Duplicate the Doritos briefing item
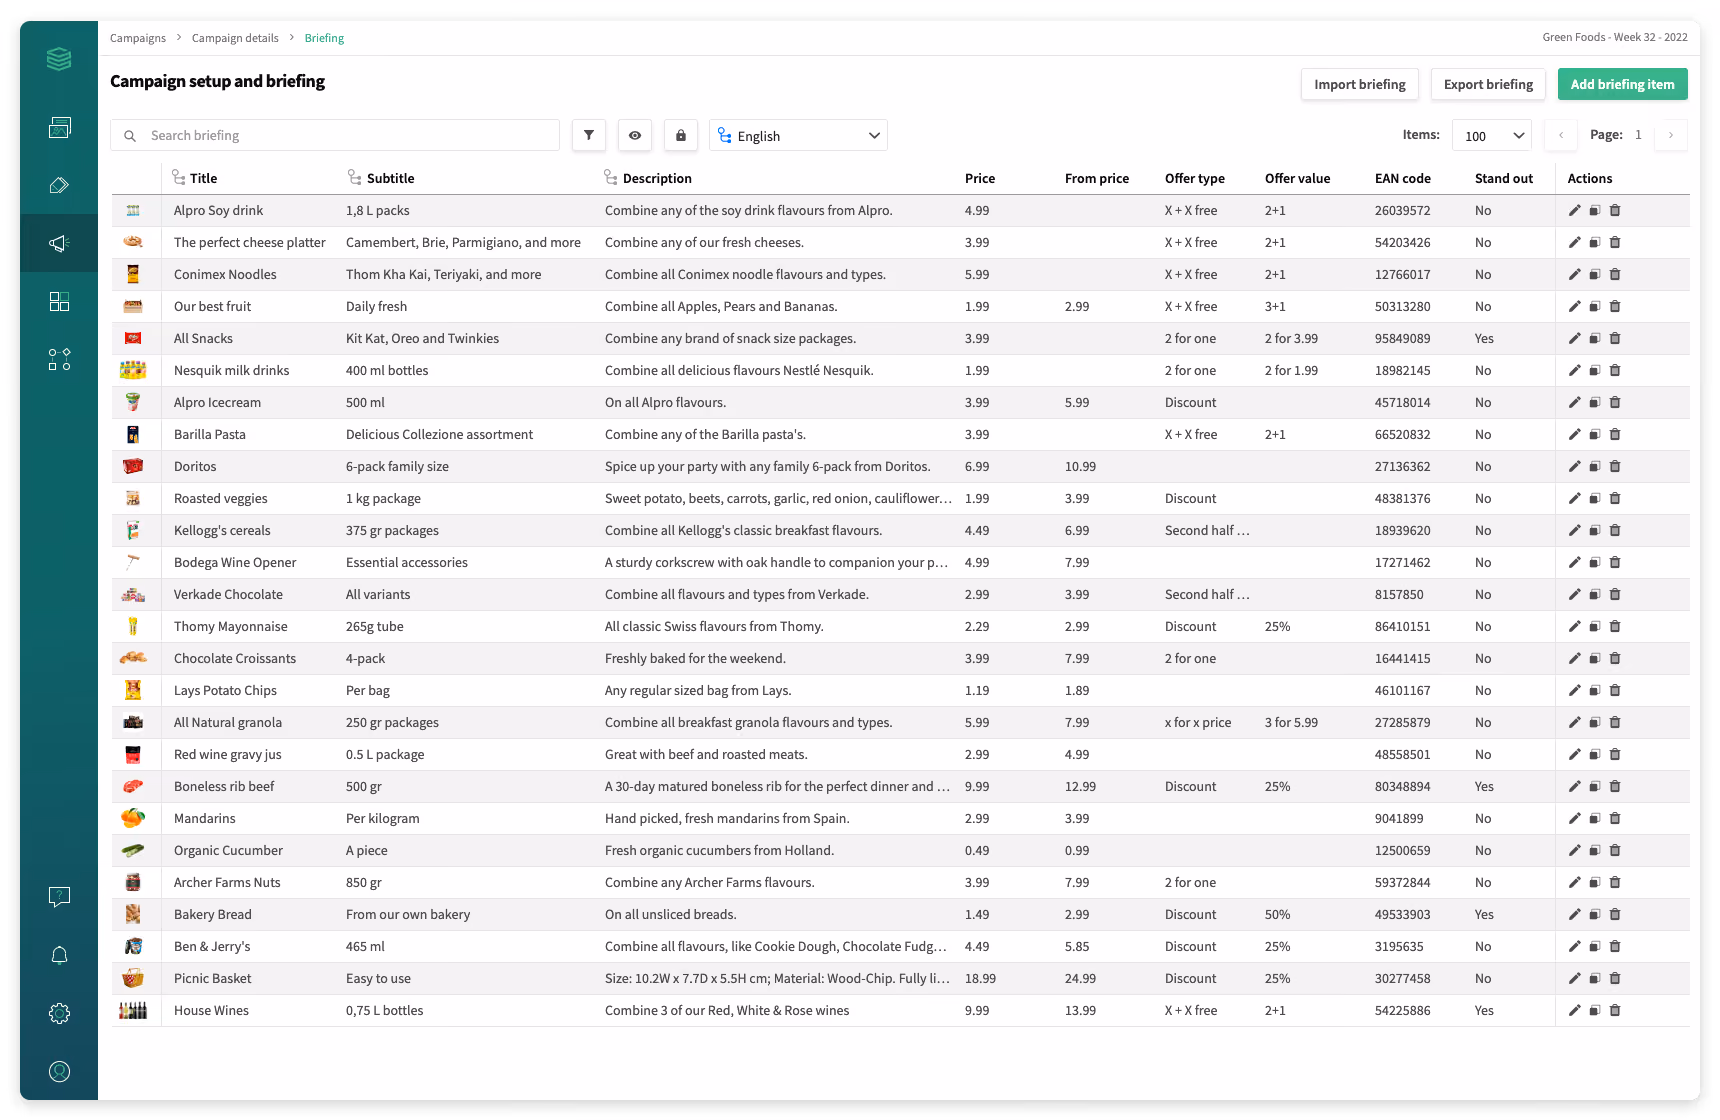The image size is (1720, 1120). 1595,466
